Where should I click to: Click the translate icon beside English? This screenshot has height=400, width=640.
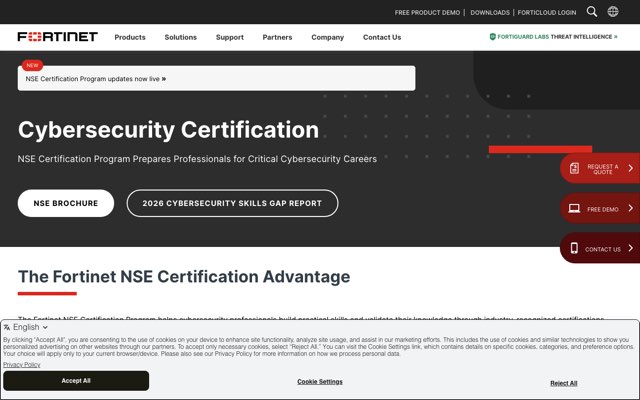[7, 327]
